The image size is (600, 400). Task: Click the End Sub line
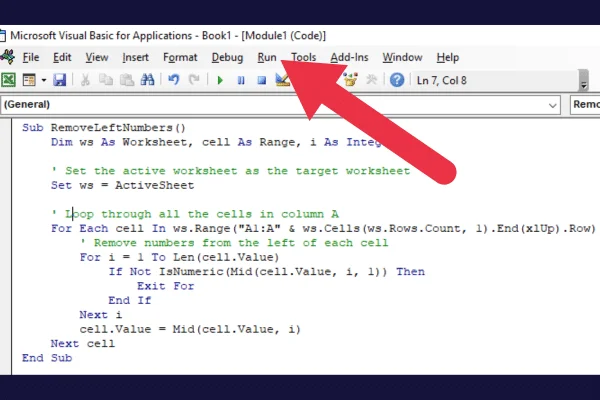47,358
